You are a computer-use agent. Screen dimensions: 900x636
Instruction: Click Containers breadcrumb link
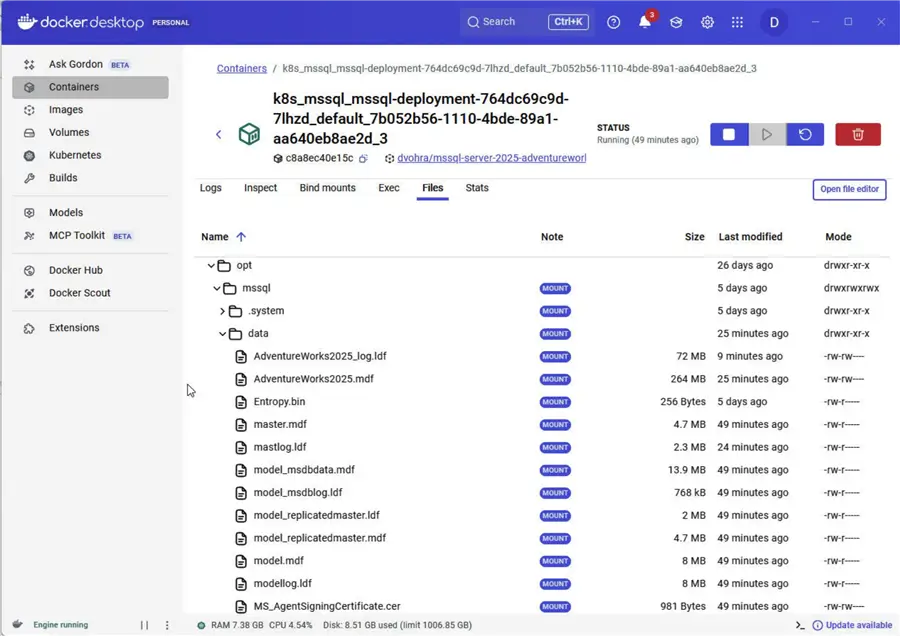point(242,68)
